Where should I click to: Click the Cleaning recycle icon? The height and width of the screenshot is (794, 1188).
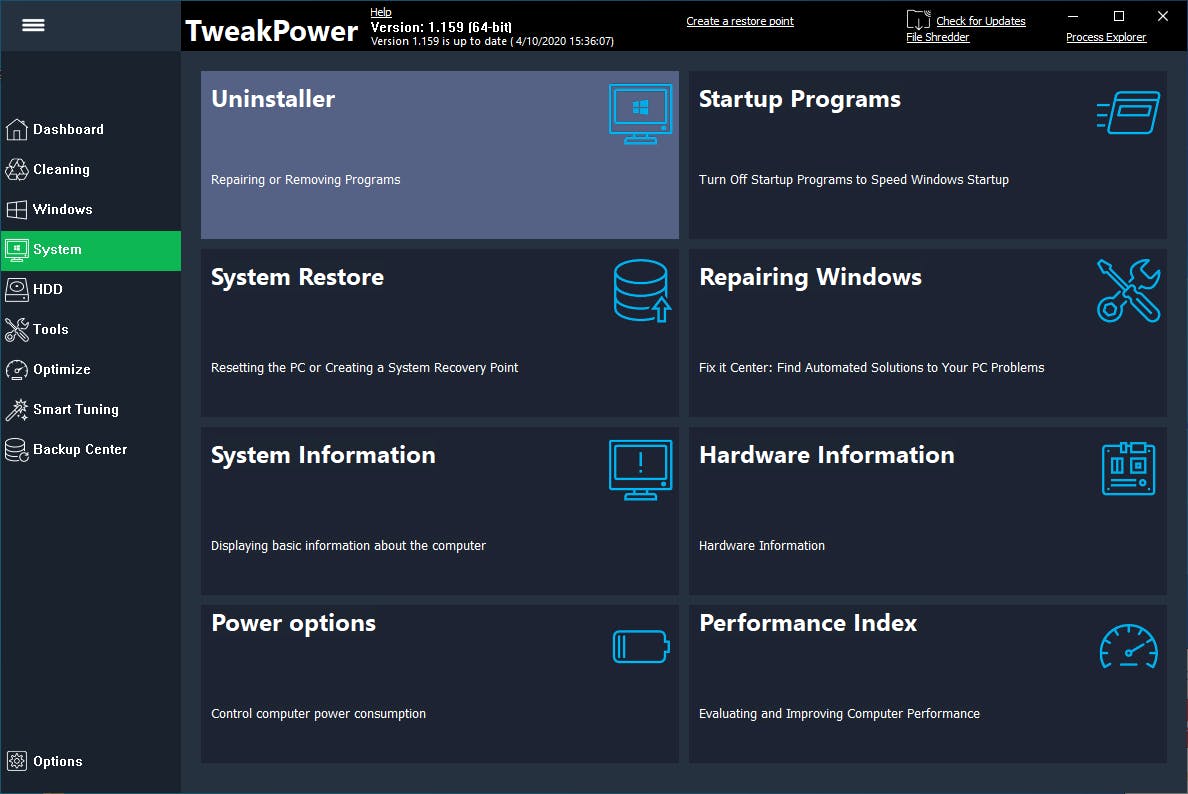pos(17,170)
